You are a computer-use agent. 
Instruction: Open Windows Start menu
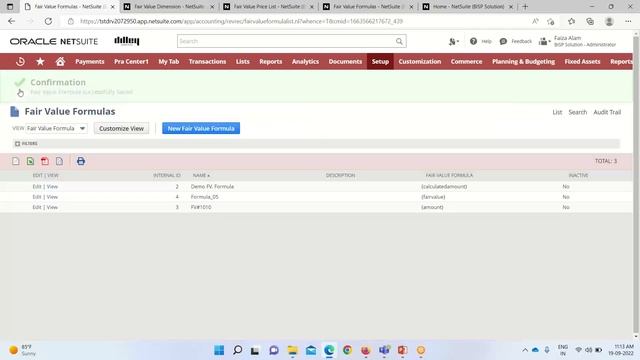click(x=219, y=350)
